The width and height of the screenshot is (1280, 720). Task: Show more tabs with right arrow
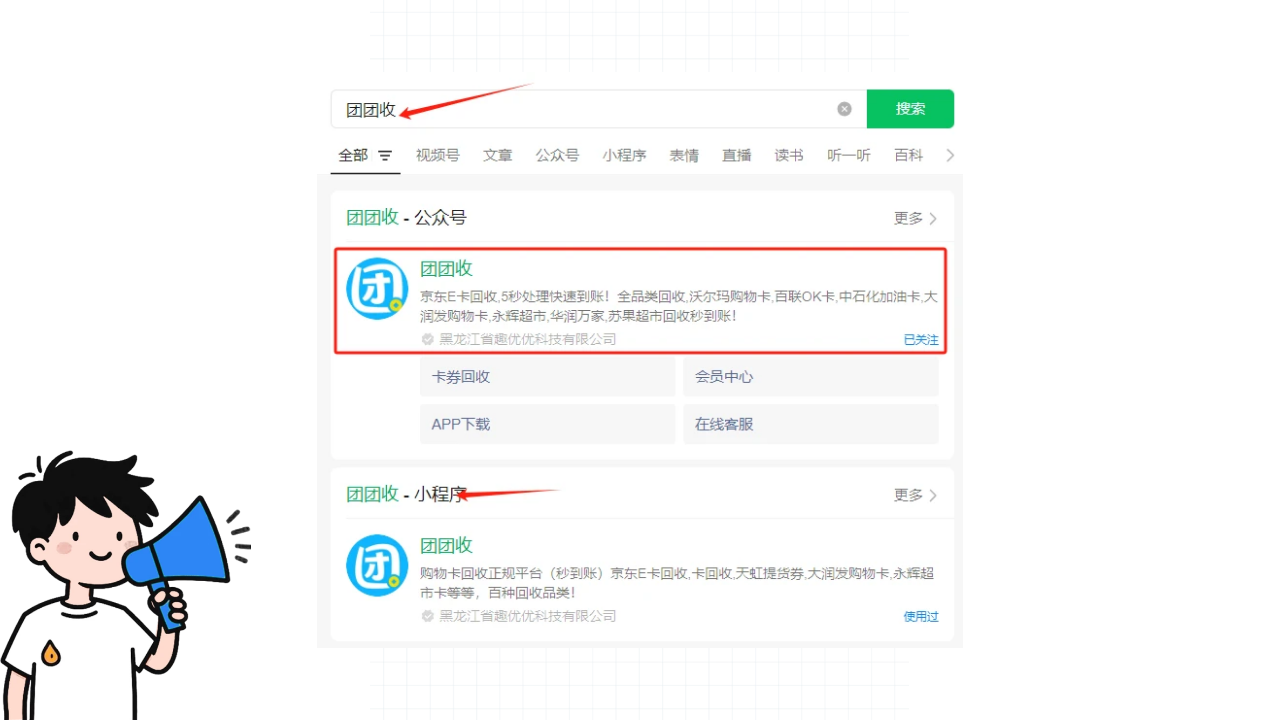click(950, 155)
